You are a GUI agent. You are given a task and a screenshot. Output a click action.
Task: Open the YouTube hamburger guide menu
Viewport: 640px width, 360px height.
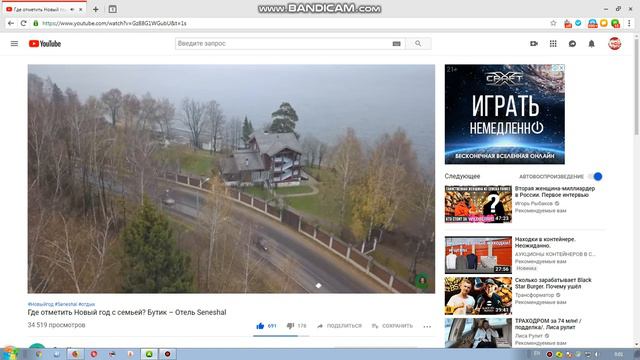pyautogui.click(x=14, y=44)
